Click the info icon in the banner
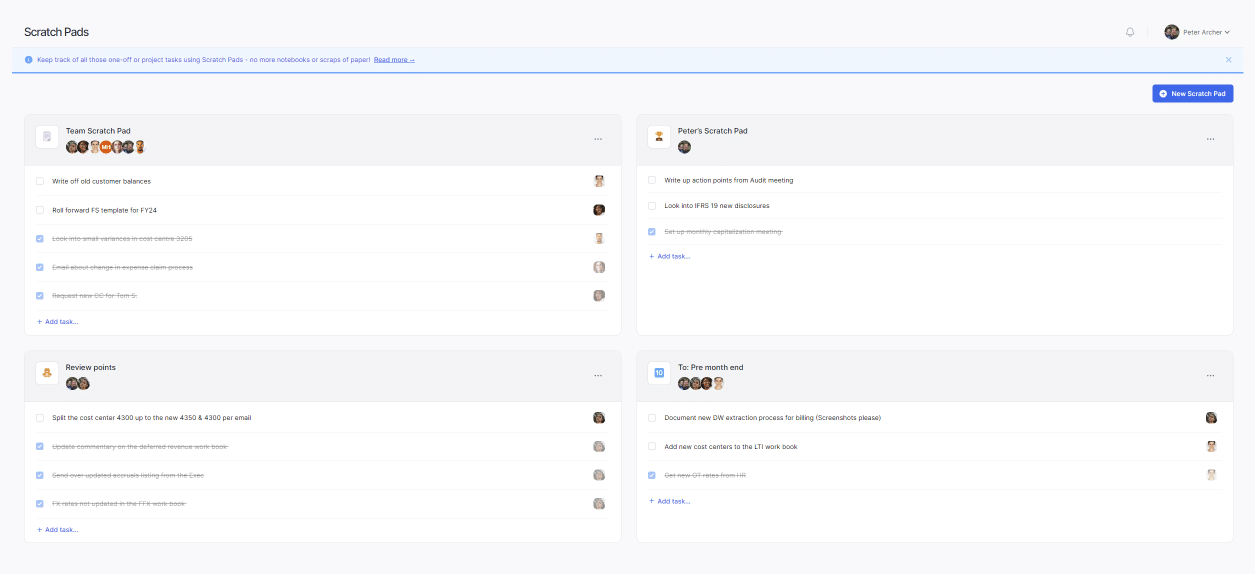1255x574 pixels. (x=29, y=60)
